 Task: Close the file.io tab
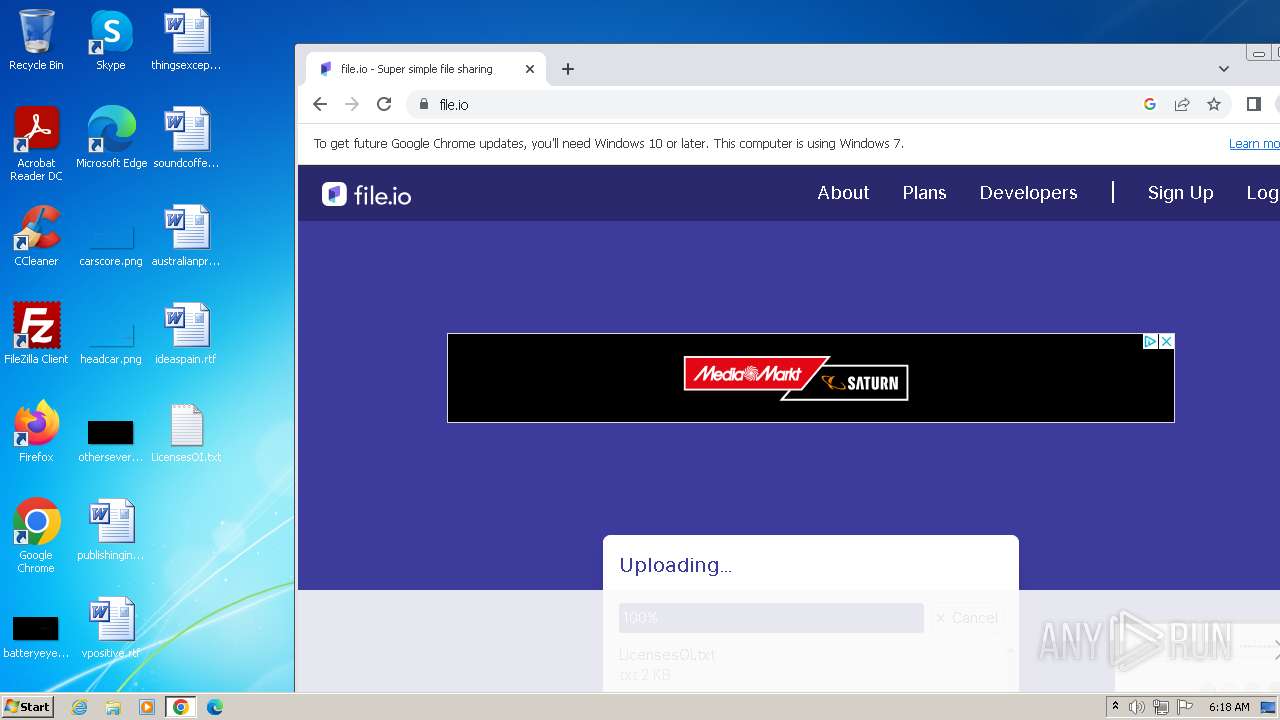pyautogui.click(x=530, y=69)
